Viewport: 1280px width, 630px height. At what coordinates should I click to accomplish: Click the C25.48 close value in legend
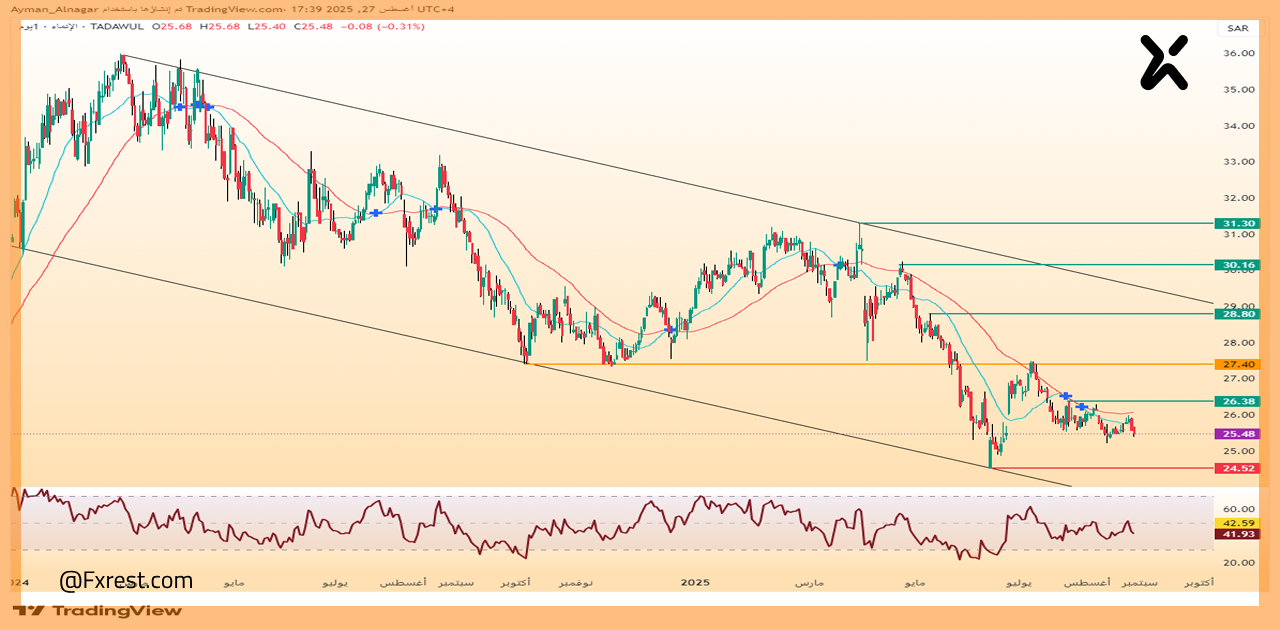pos(313,26)
